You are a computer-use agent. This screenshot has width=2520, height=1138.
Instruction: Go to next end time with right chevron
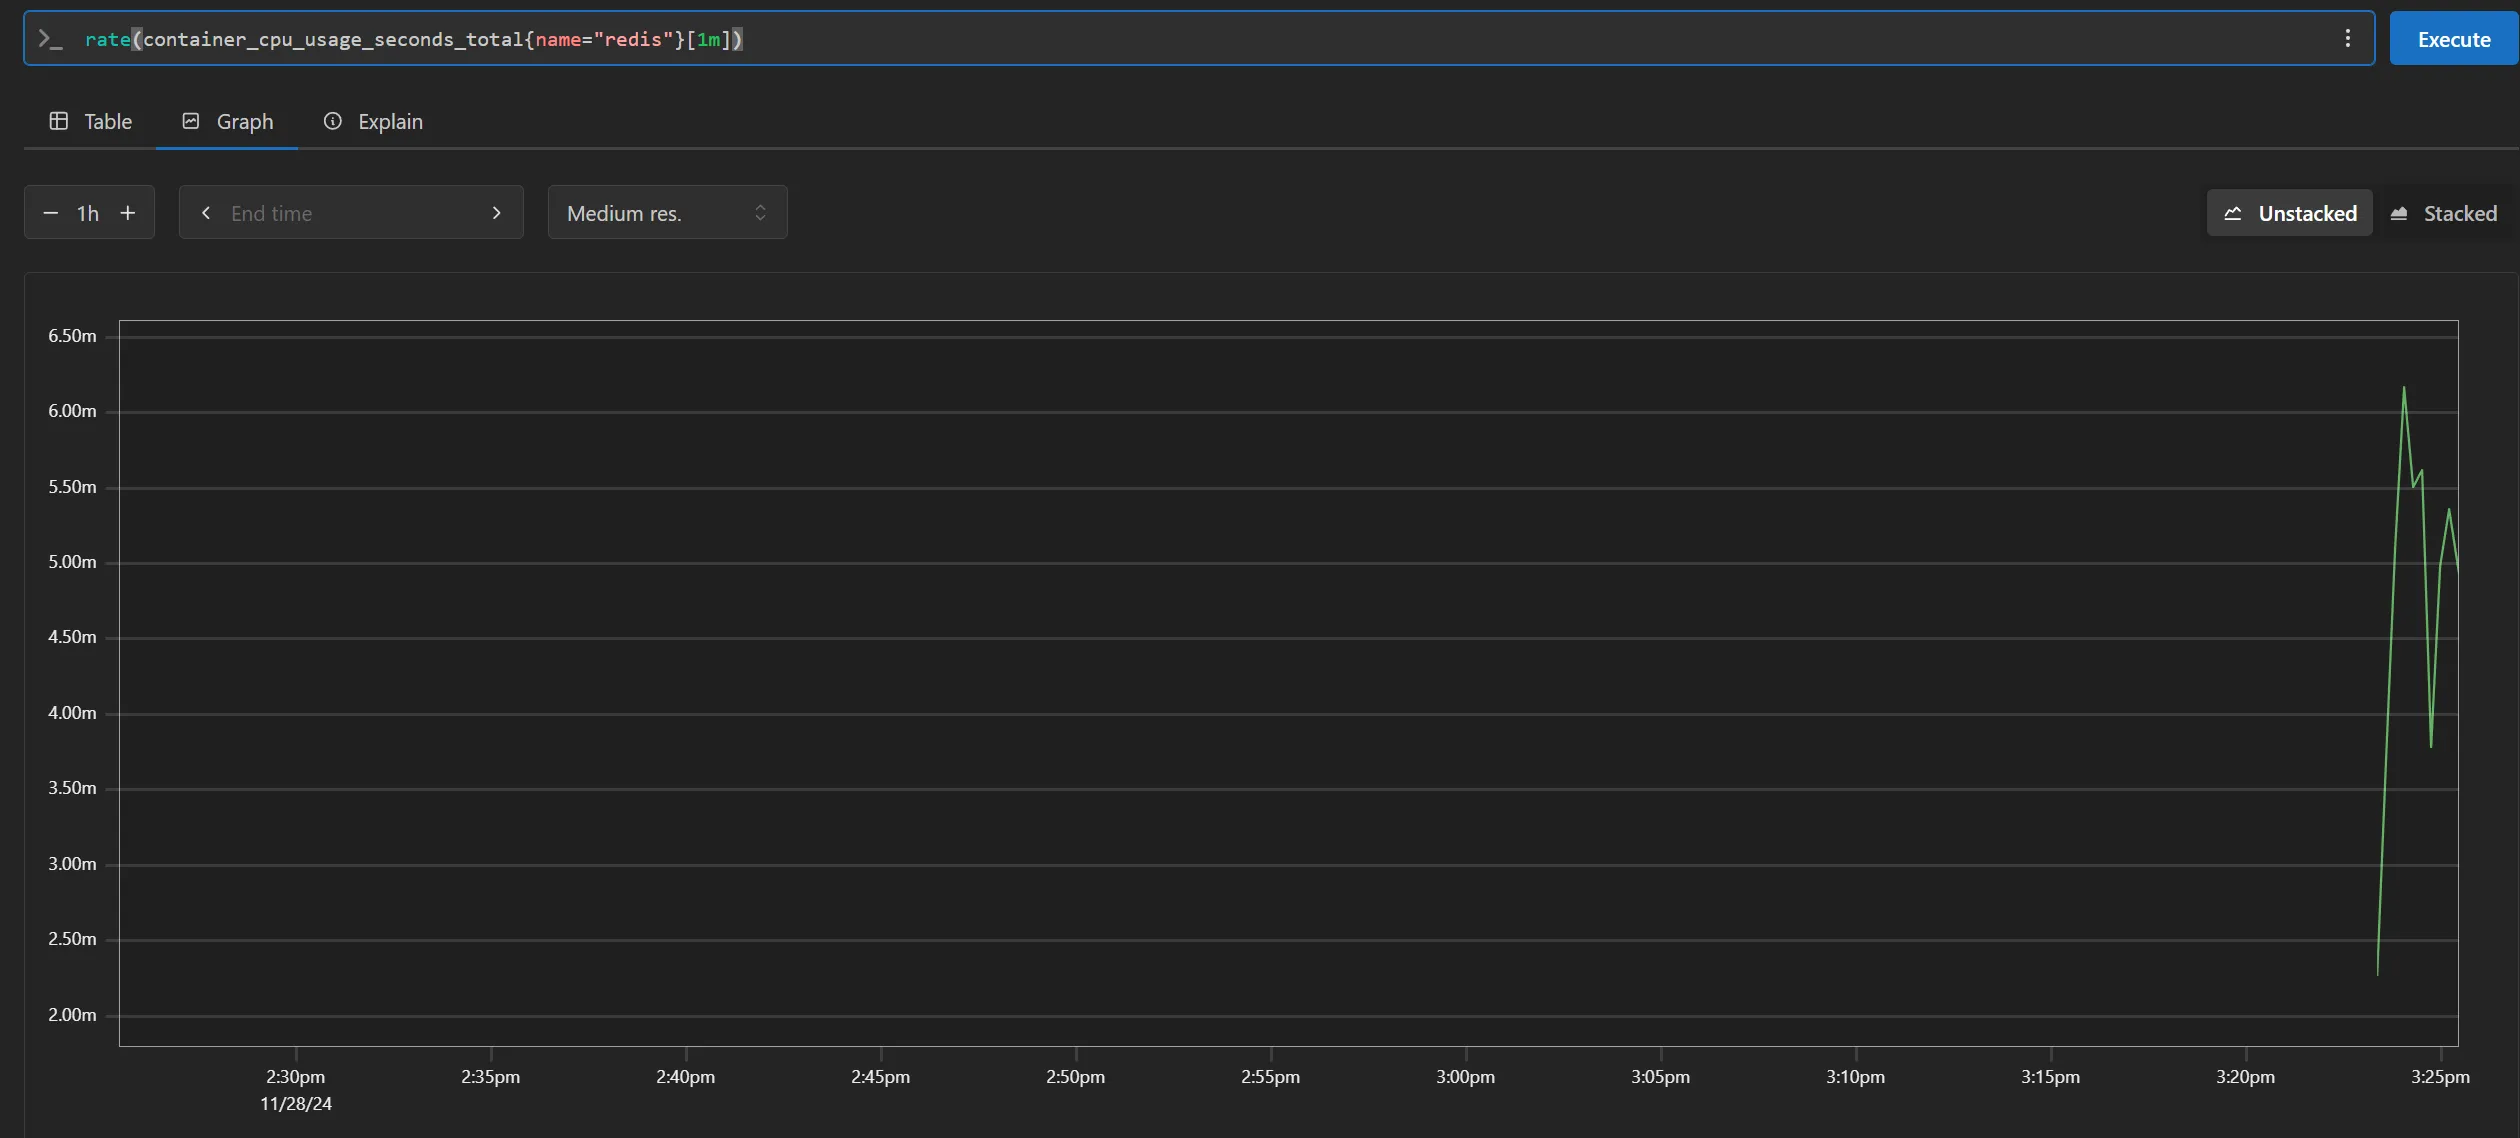coord(497,213)
